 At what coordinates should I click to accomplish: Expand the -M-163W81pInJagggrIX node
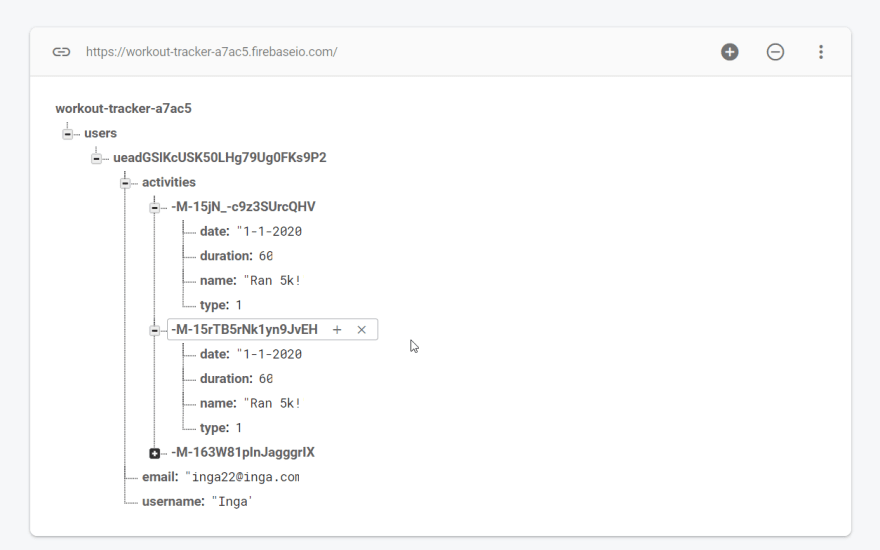pyautogui.click(x=154, y=453)
